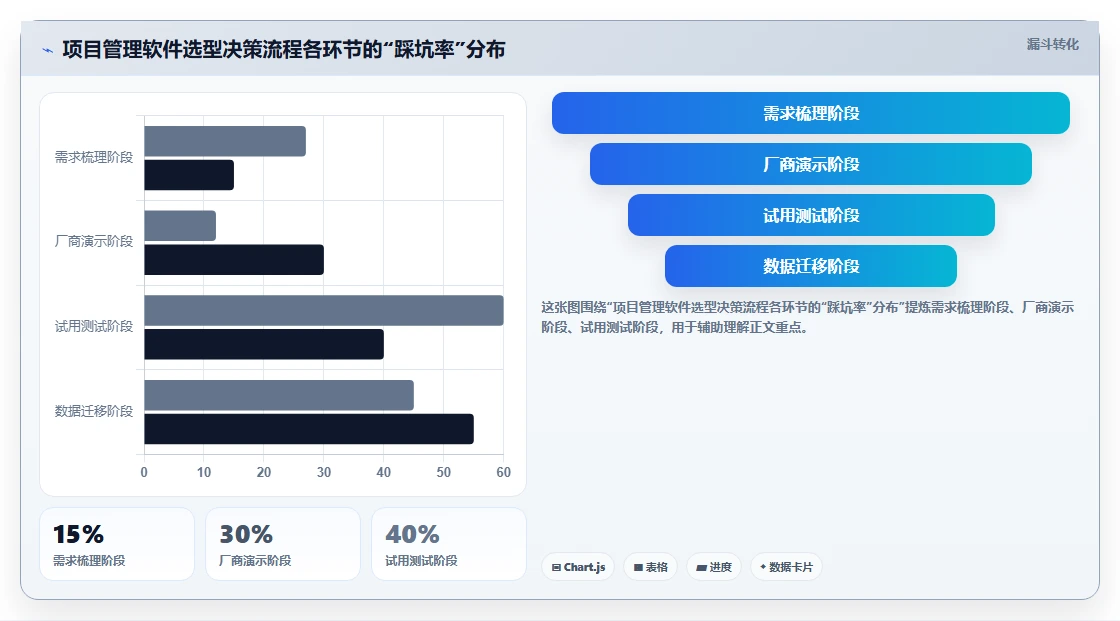This screenshot has height=621, width=1120.
Task: Click the title 项目管理软件选型决策流程各环节的“踩坑率”分布
Action: tap(284, 49)
